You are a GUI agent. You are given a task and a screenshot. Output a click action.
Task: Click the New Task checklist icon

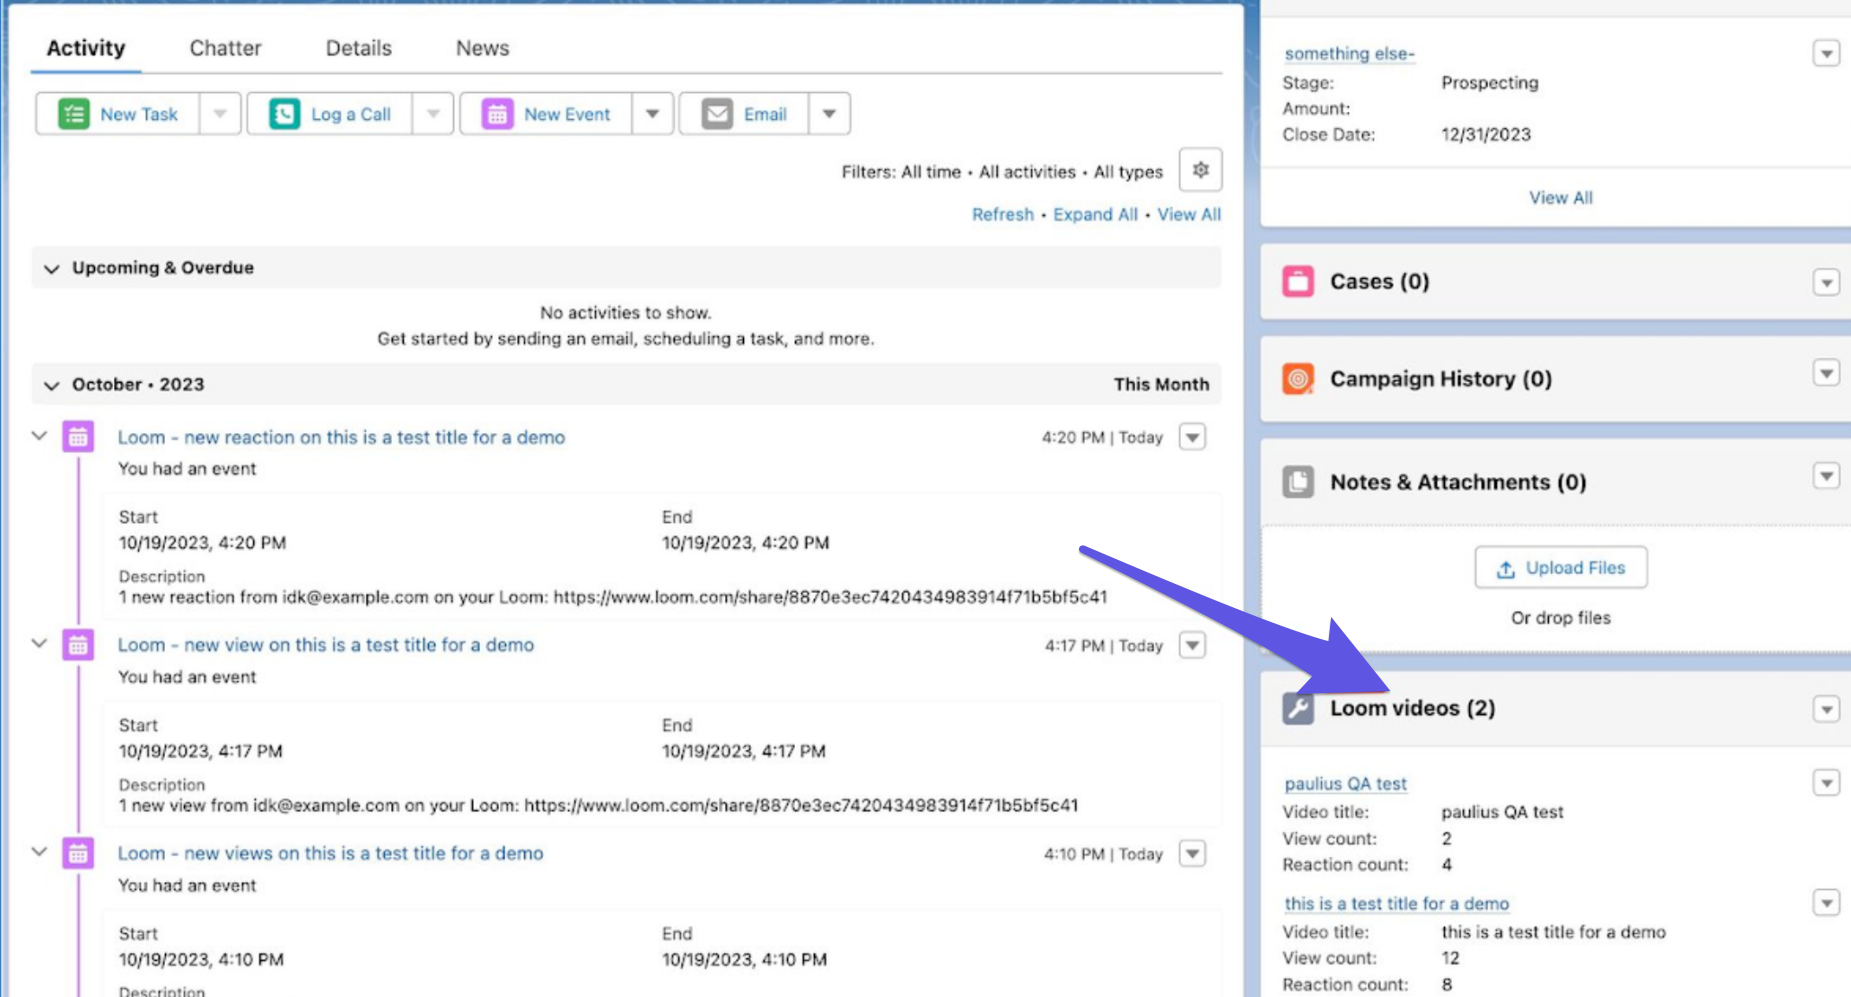pos(74,114)
